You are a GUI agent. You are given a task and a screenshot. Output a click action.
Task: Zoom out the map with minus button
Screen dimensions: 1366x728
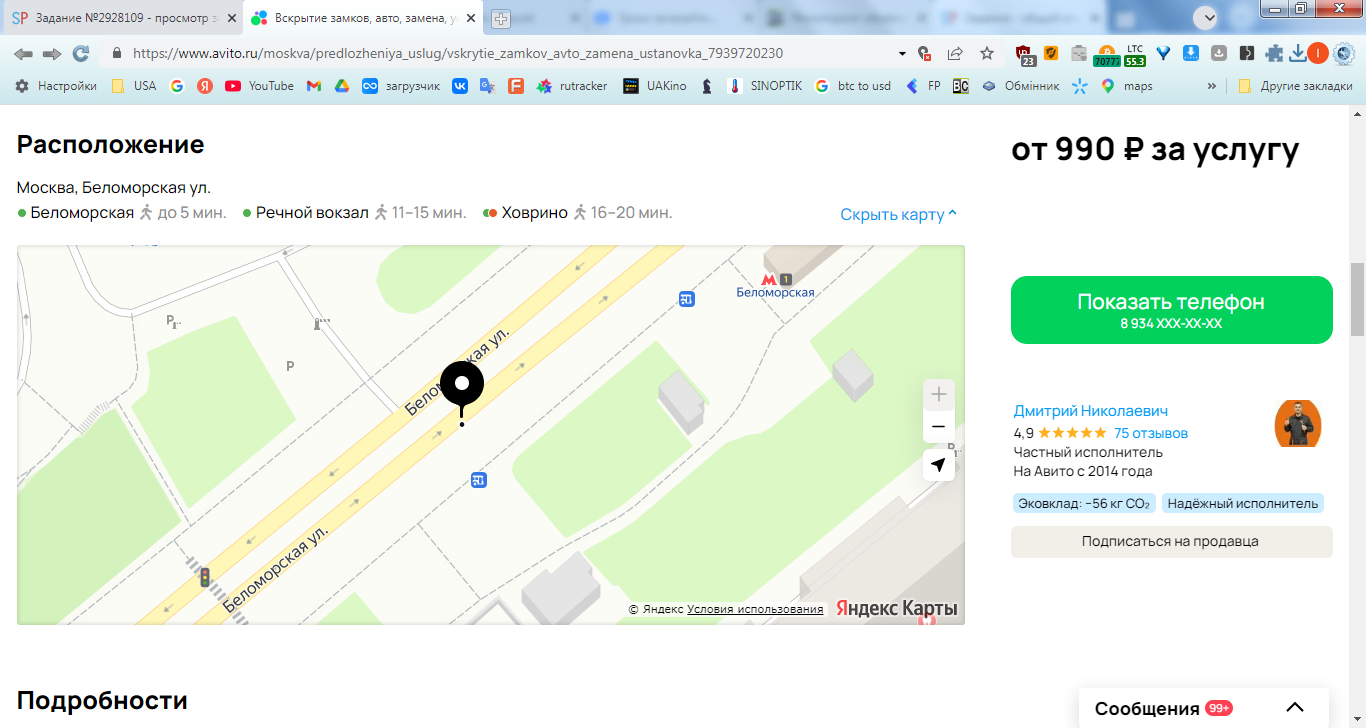tap(938, 427)
